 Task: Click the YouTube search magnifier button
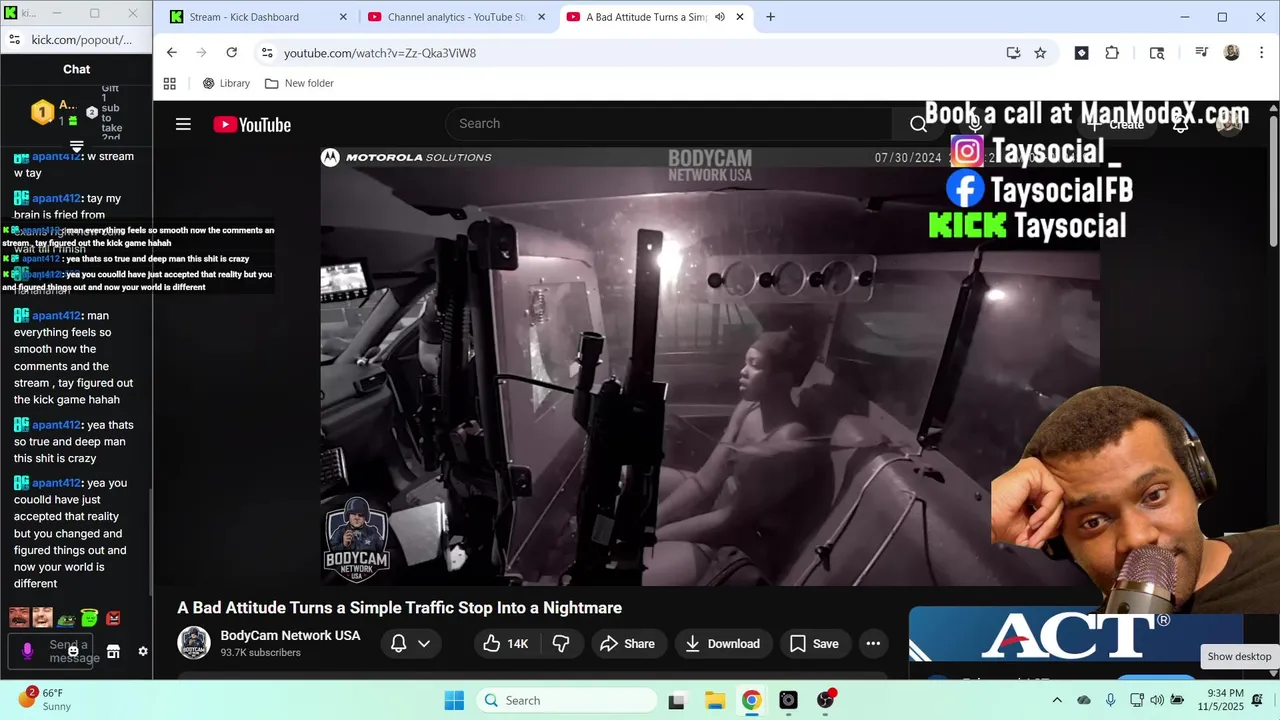(x=918, y=124)
